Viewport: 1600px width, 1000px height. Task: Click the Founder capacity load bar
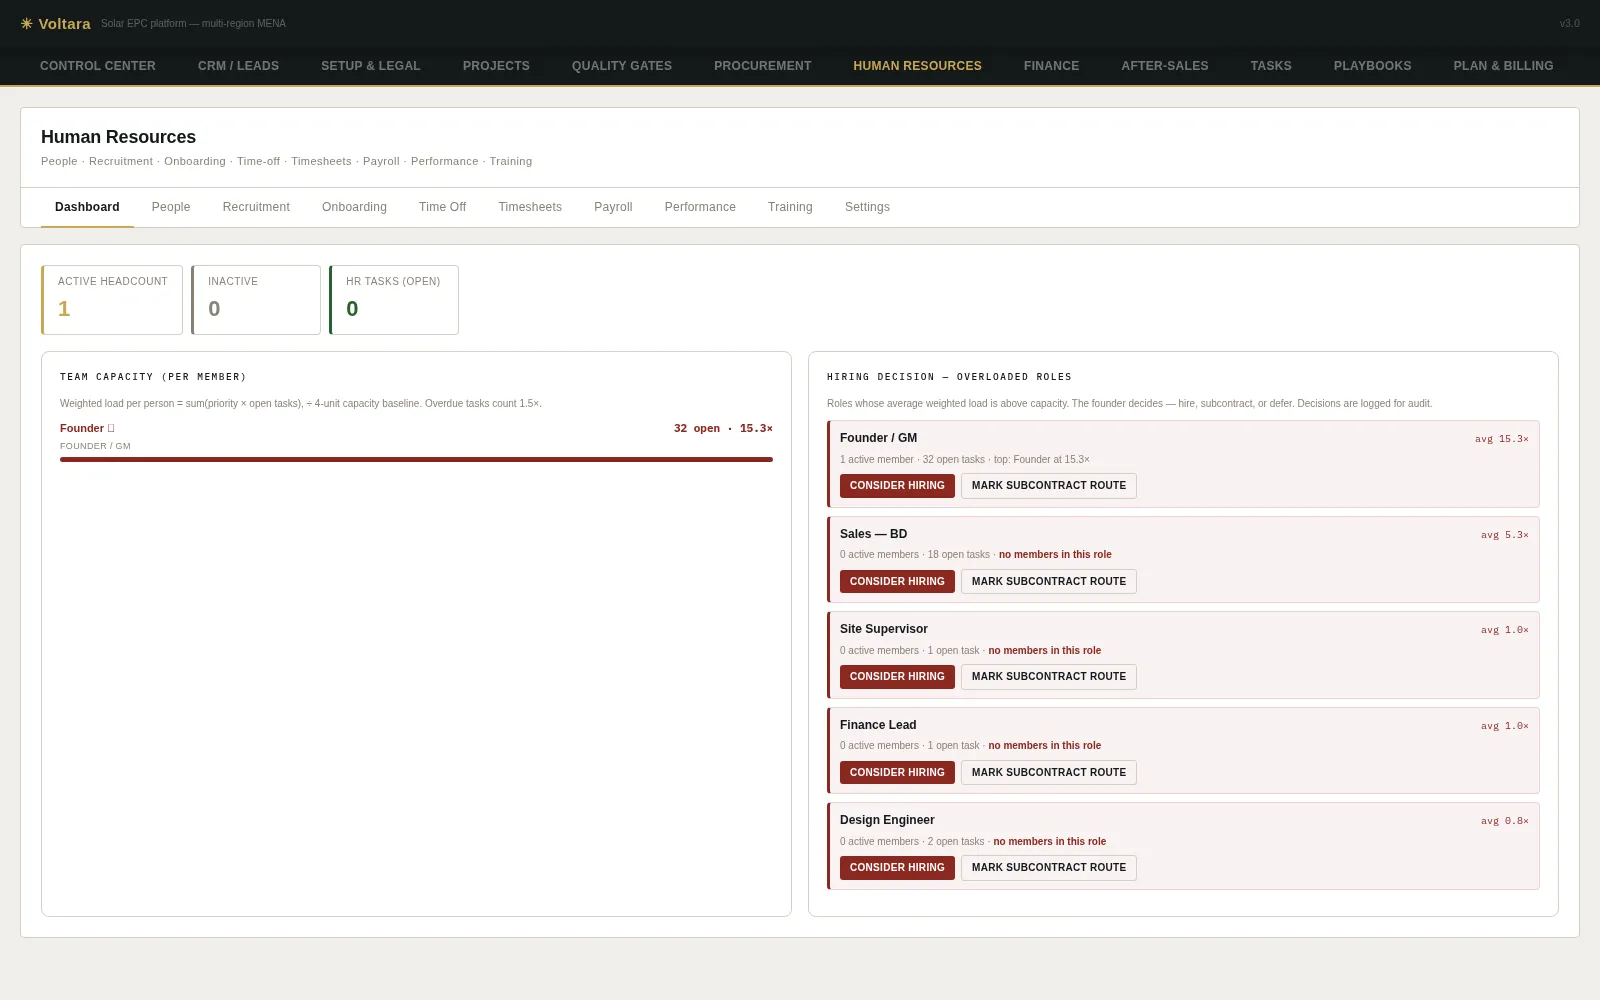[416, 460]
